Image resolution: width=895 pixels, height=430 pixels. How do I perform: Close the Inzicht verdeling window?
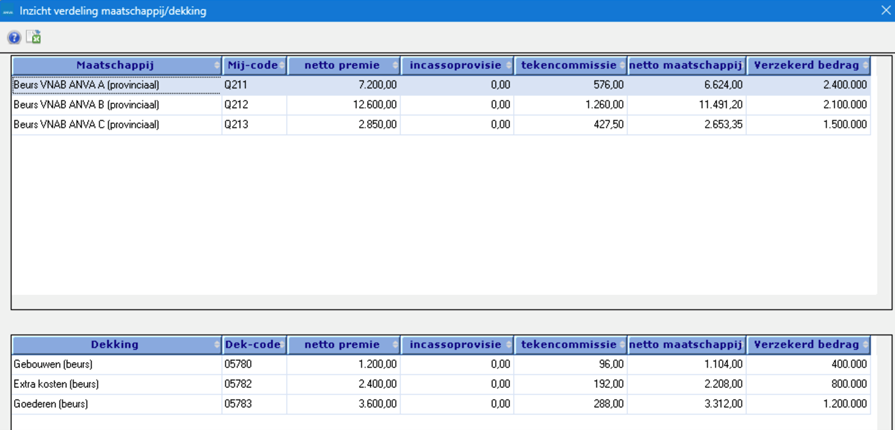pyautogui.click(x=884, y=11)
